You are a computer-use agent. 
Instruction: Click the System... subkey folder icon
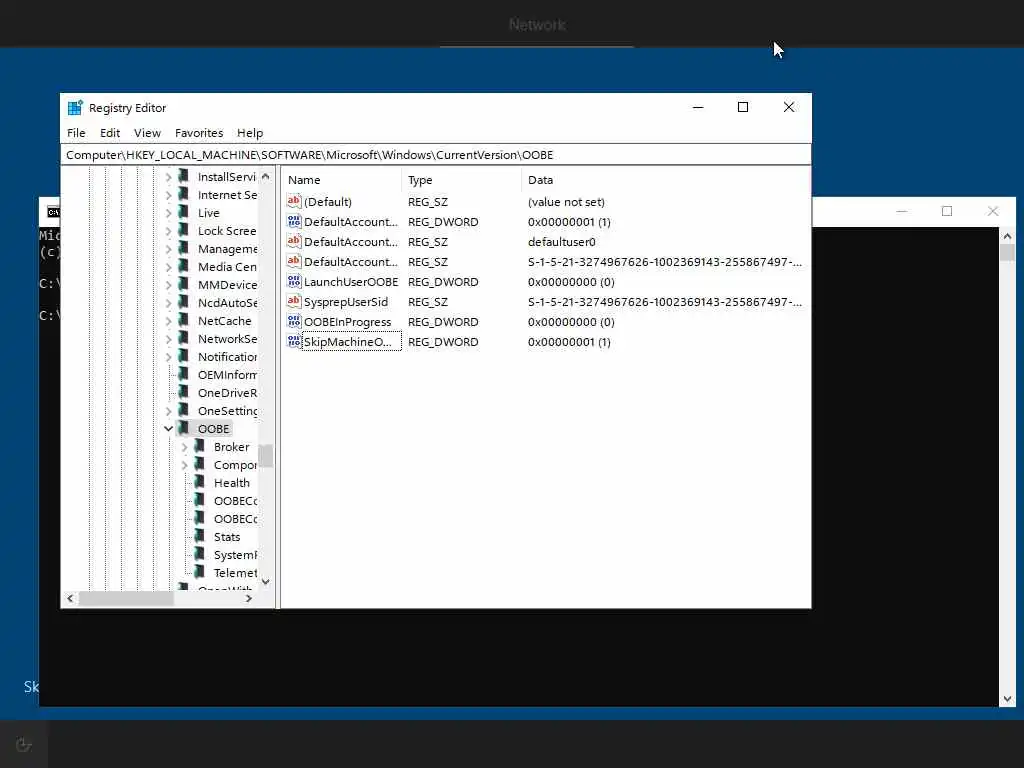[x=200, y=554]
